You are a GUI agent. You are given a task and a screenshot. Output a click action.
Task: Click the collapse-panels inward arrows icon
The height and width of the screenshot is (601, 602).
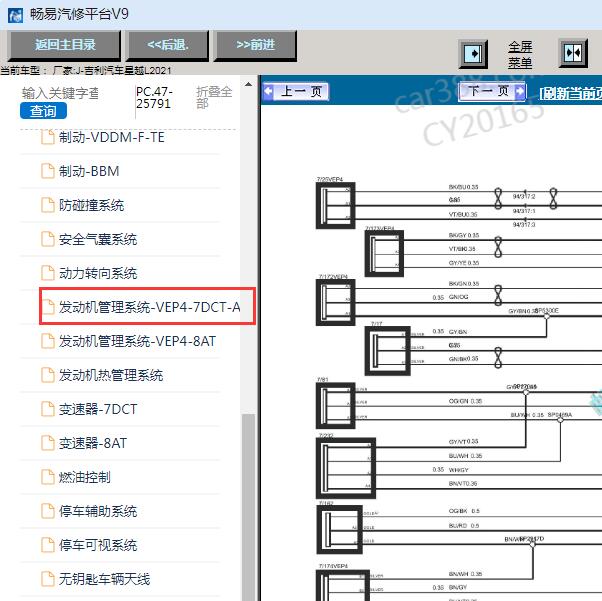click(x=573, y=53)
